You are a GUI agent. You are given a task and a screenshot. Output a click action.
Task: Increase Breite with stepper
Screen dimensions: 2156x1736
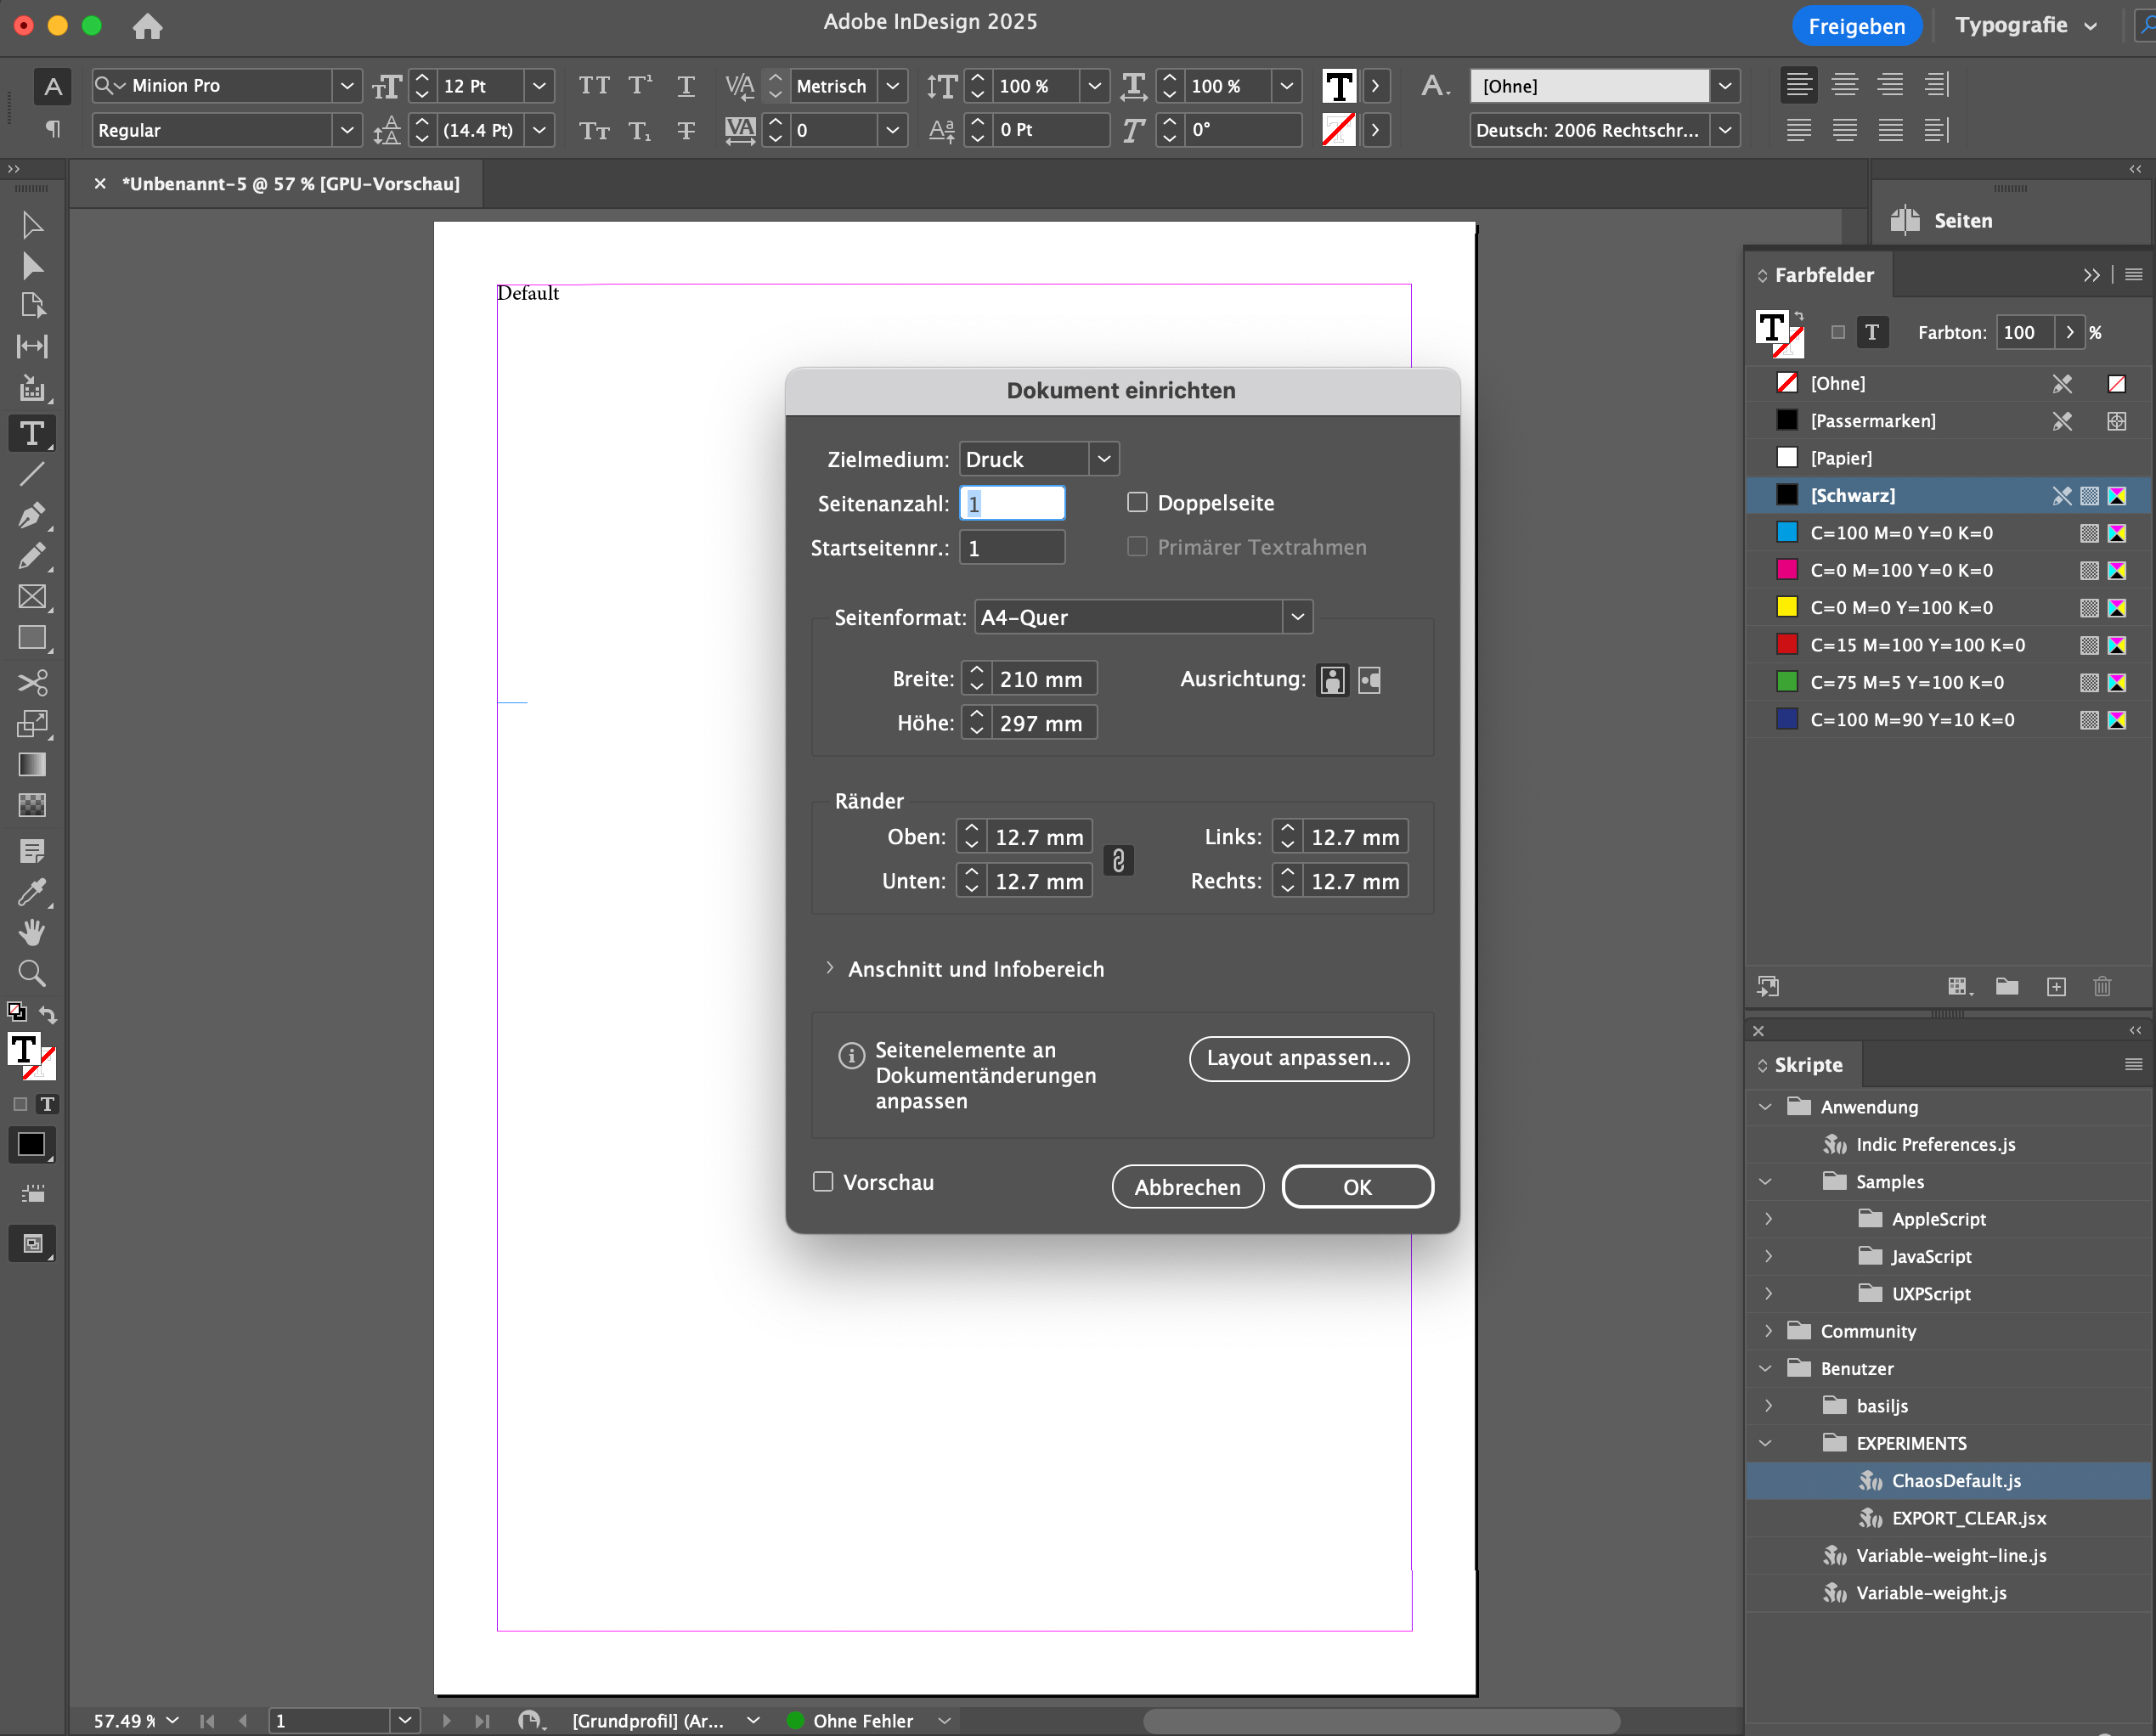pos(977,671)
